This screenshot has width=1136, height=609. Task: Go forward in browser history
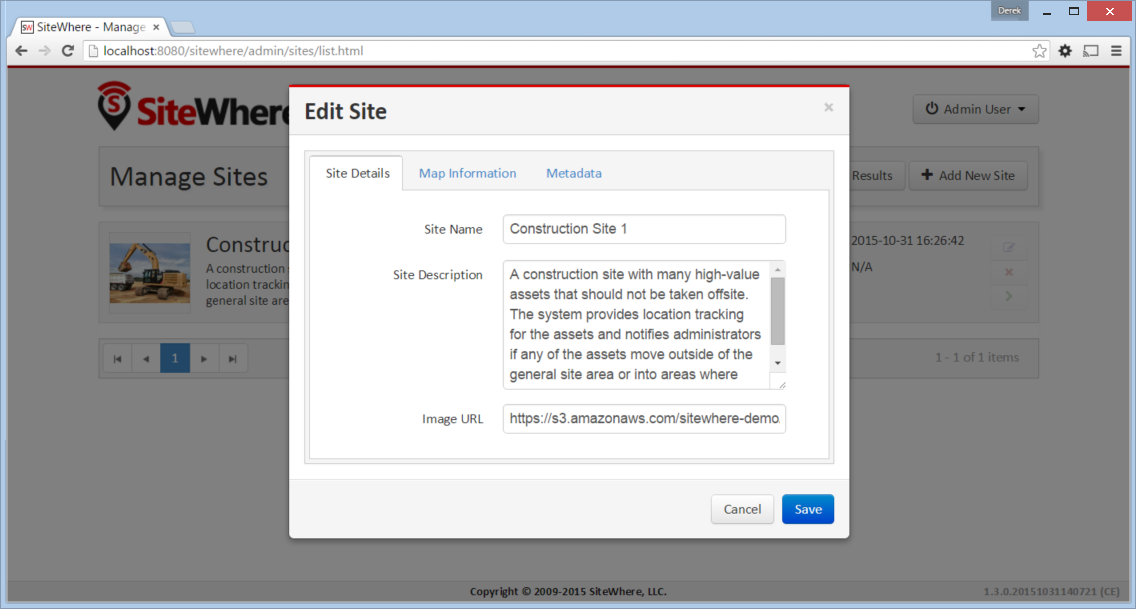45,51
